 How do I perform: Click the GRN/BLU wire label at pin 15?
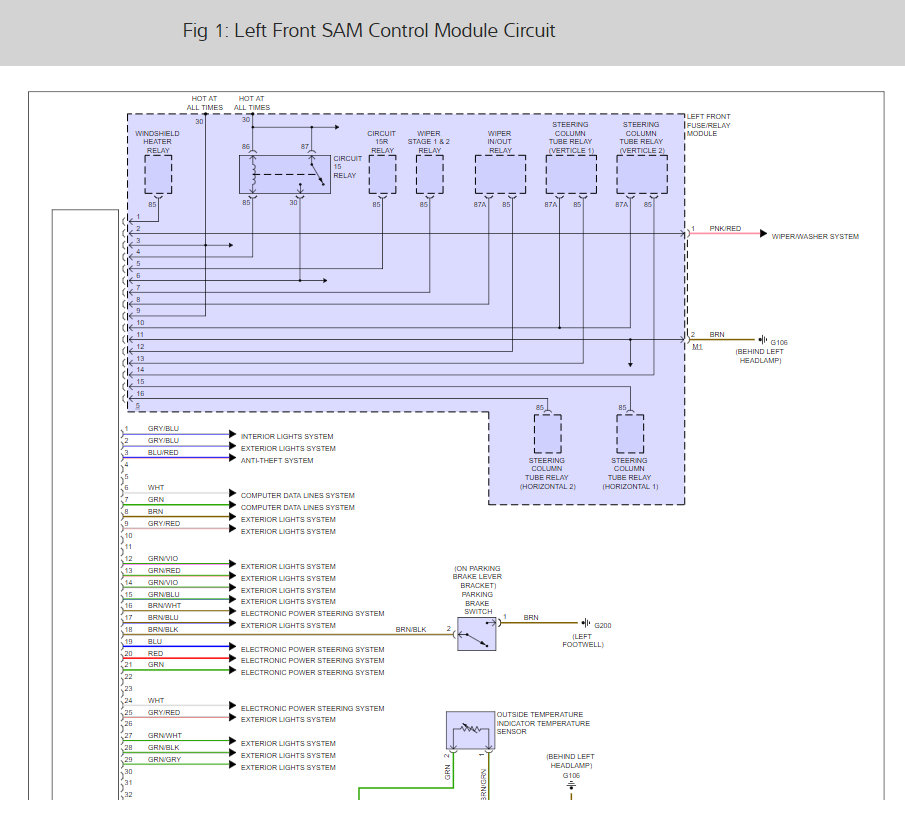(x=163, y=594)
